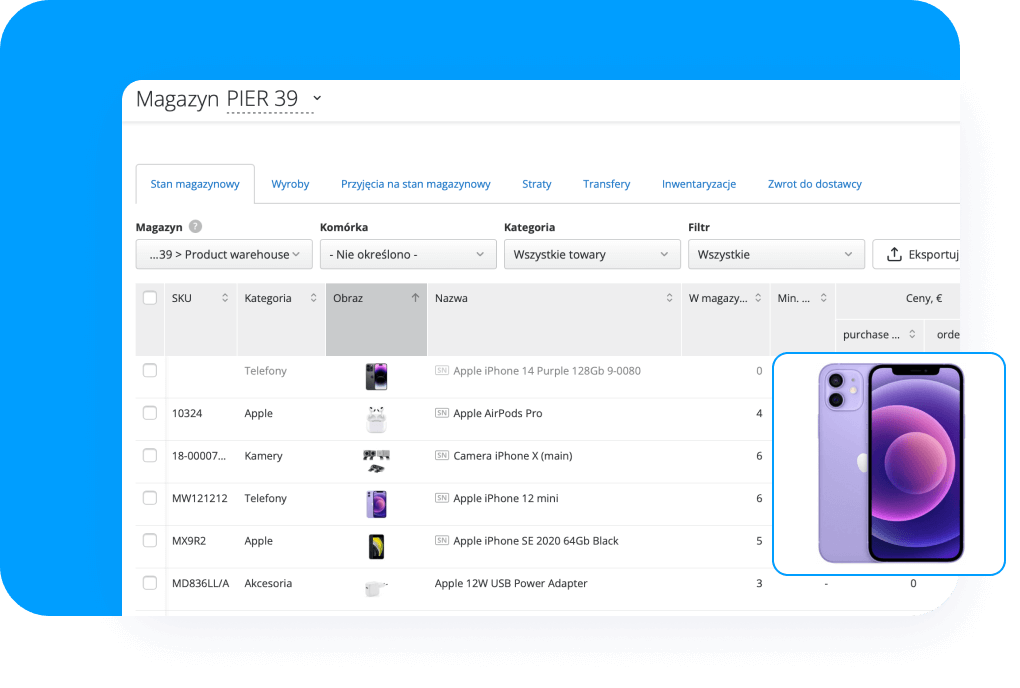Image resolution: width=1020 pixels, height=688 pixels.
Task: Sort by SKU column arrows
Action: [225, 298]
